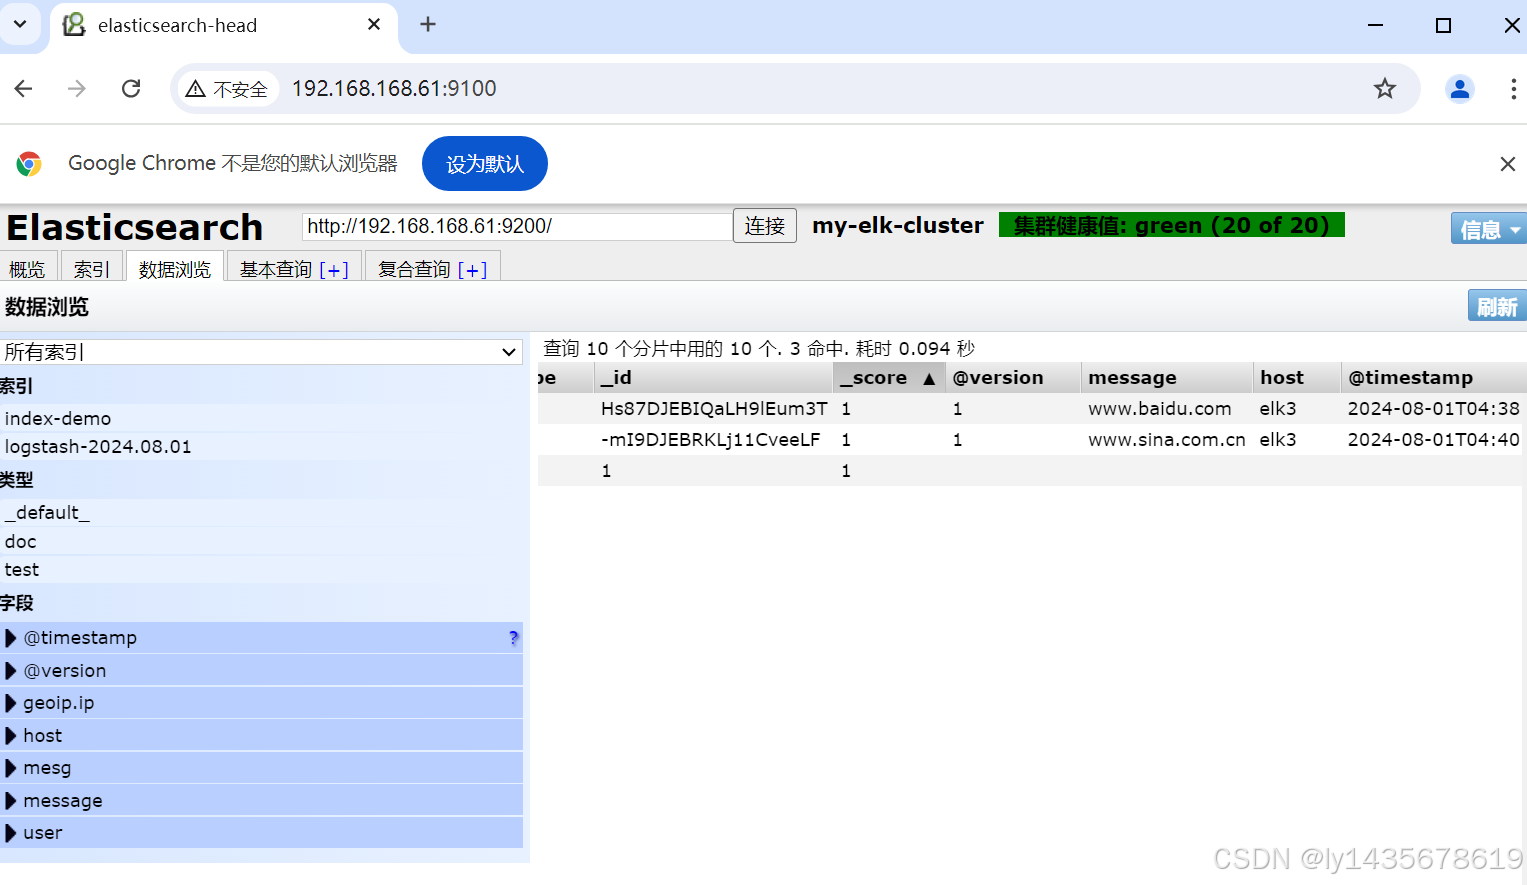Open the 所有索引 index dropdown
The height and width of the screenshot is (885, 1527).
click(x=262, y=352)
